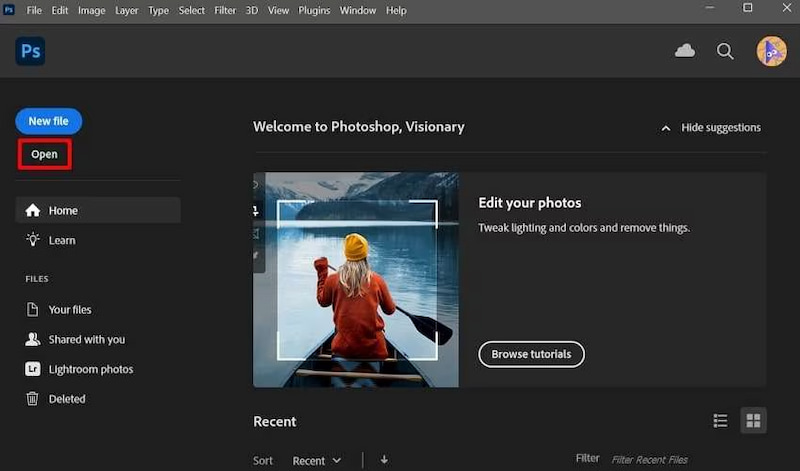This screenshot has height=471, width=800.
Task: Open Your files
Action: (69, 310)
